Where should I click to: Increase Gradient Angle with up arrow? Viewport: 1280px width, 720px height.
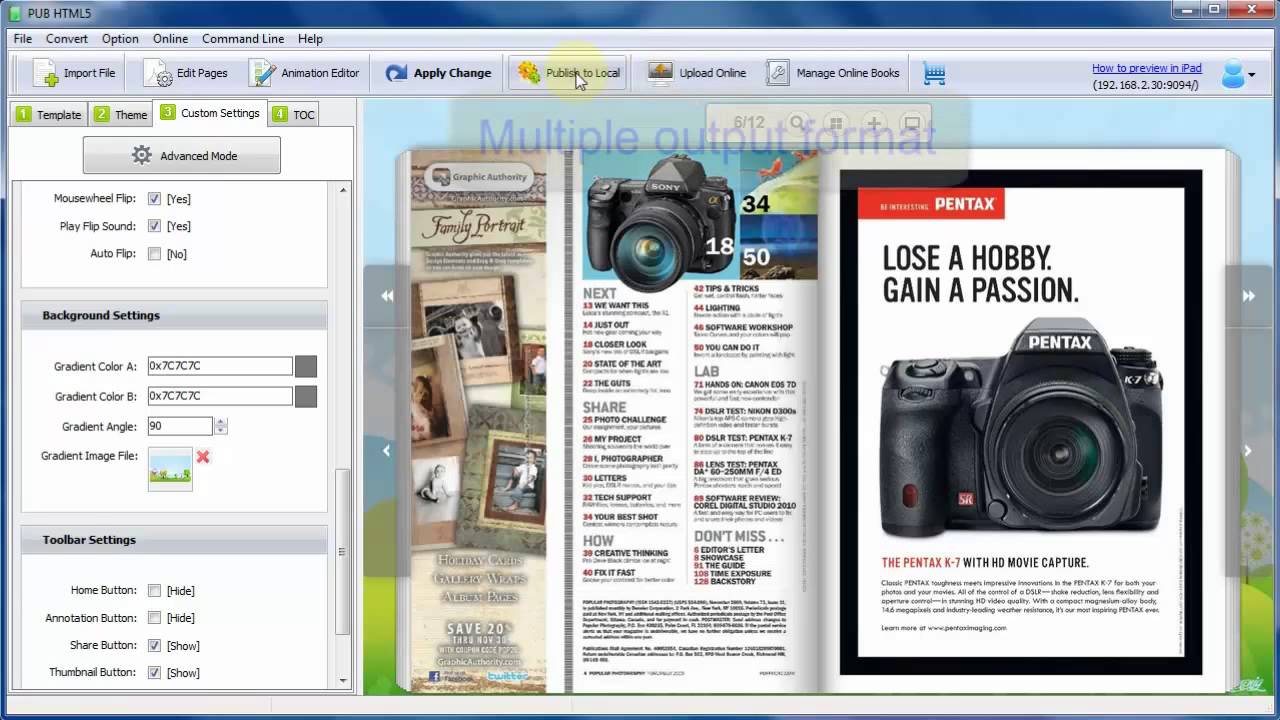[x=220, y=421]
